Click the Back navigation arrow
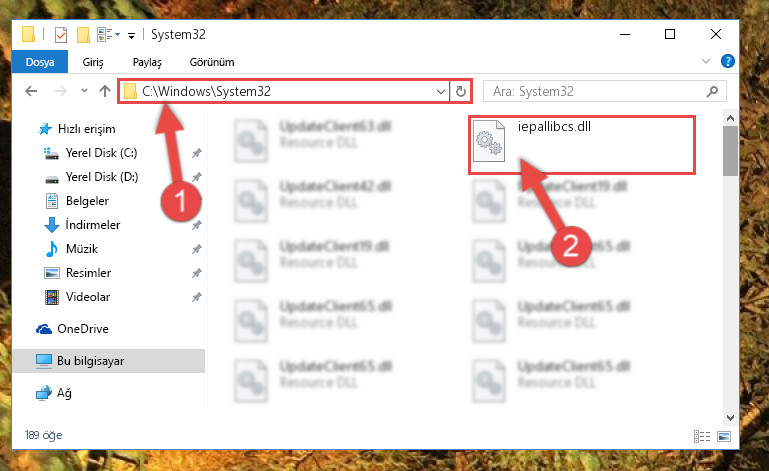Image resolution: width=769 pixels, height=471 pixels. tap(31, 91)
